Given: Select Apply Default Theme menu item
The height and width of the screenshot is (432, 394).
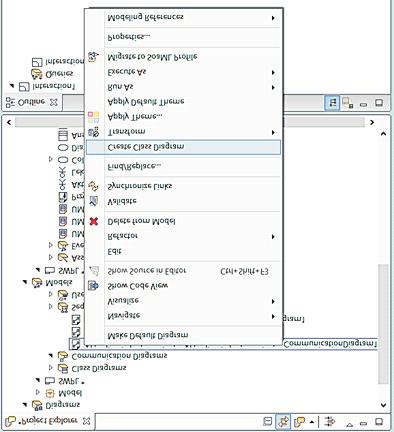Looking at the screenshot, I should click(183, 102).
